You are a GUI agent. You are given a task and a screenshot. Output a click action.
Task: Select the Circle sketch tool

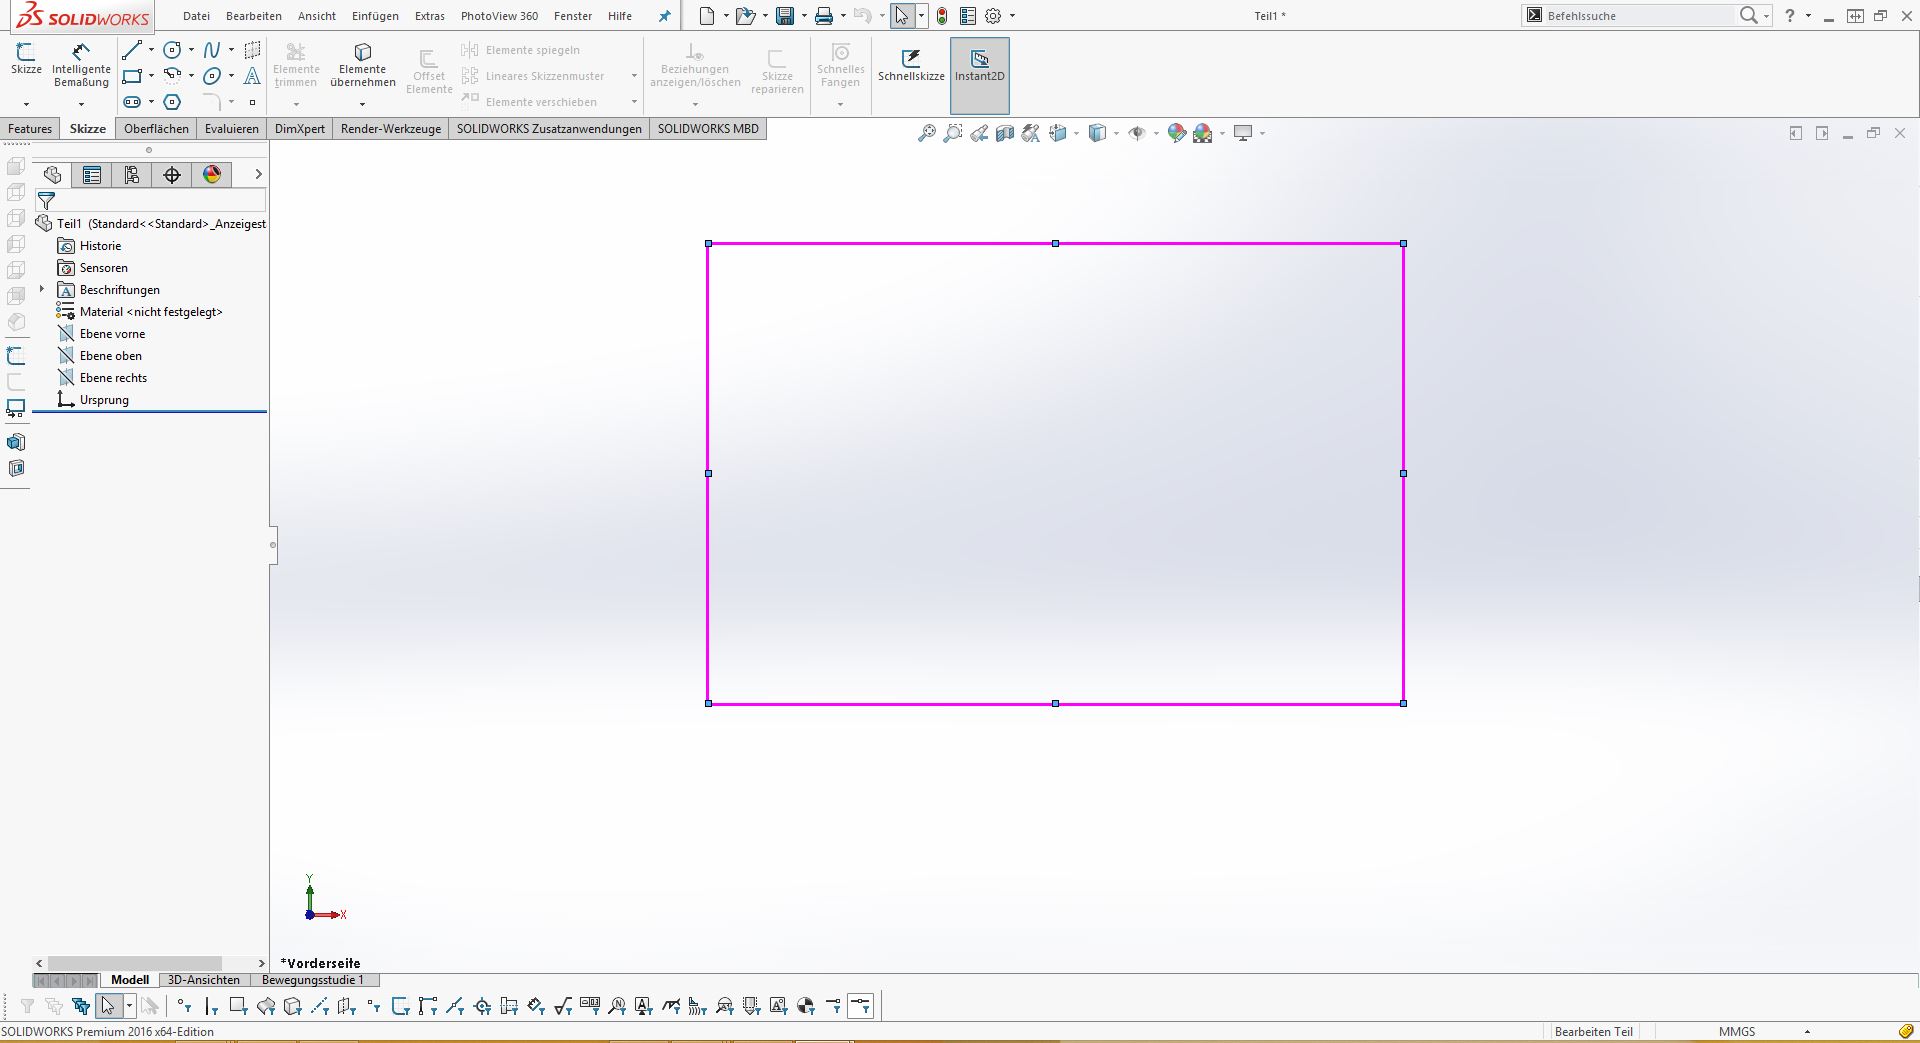point(173,50)
